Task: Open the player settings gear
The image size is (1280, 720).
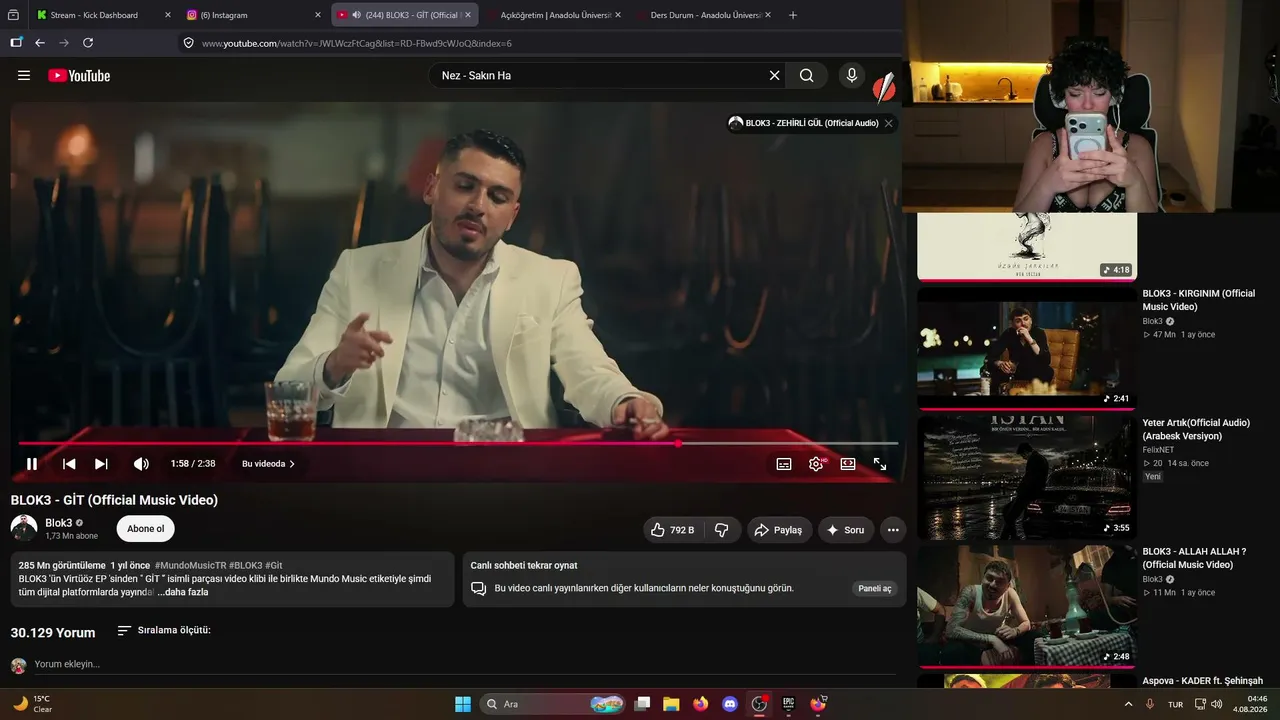Action: [816, 464]
